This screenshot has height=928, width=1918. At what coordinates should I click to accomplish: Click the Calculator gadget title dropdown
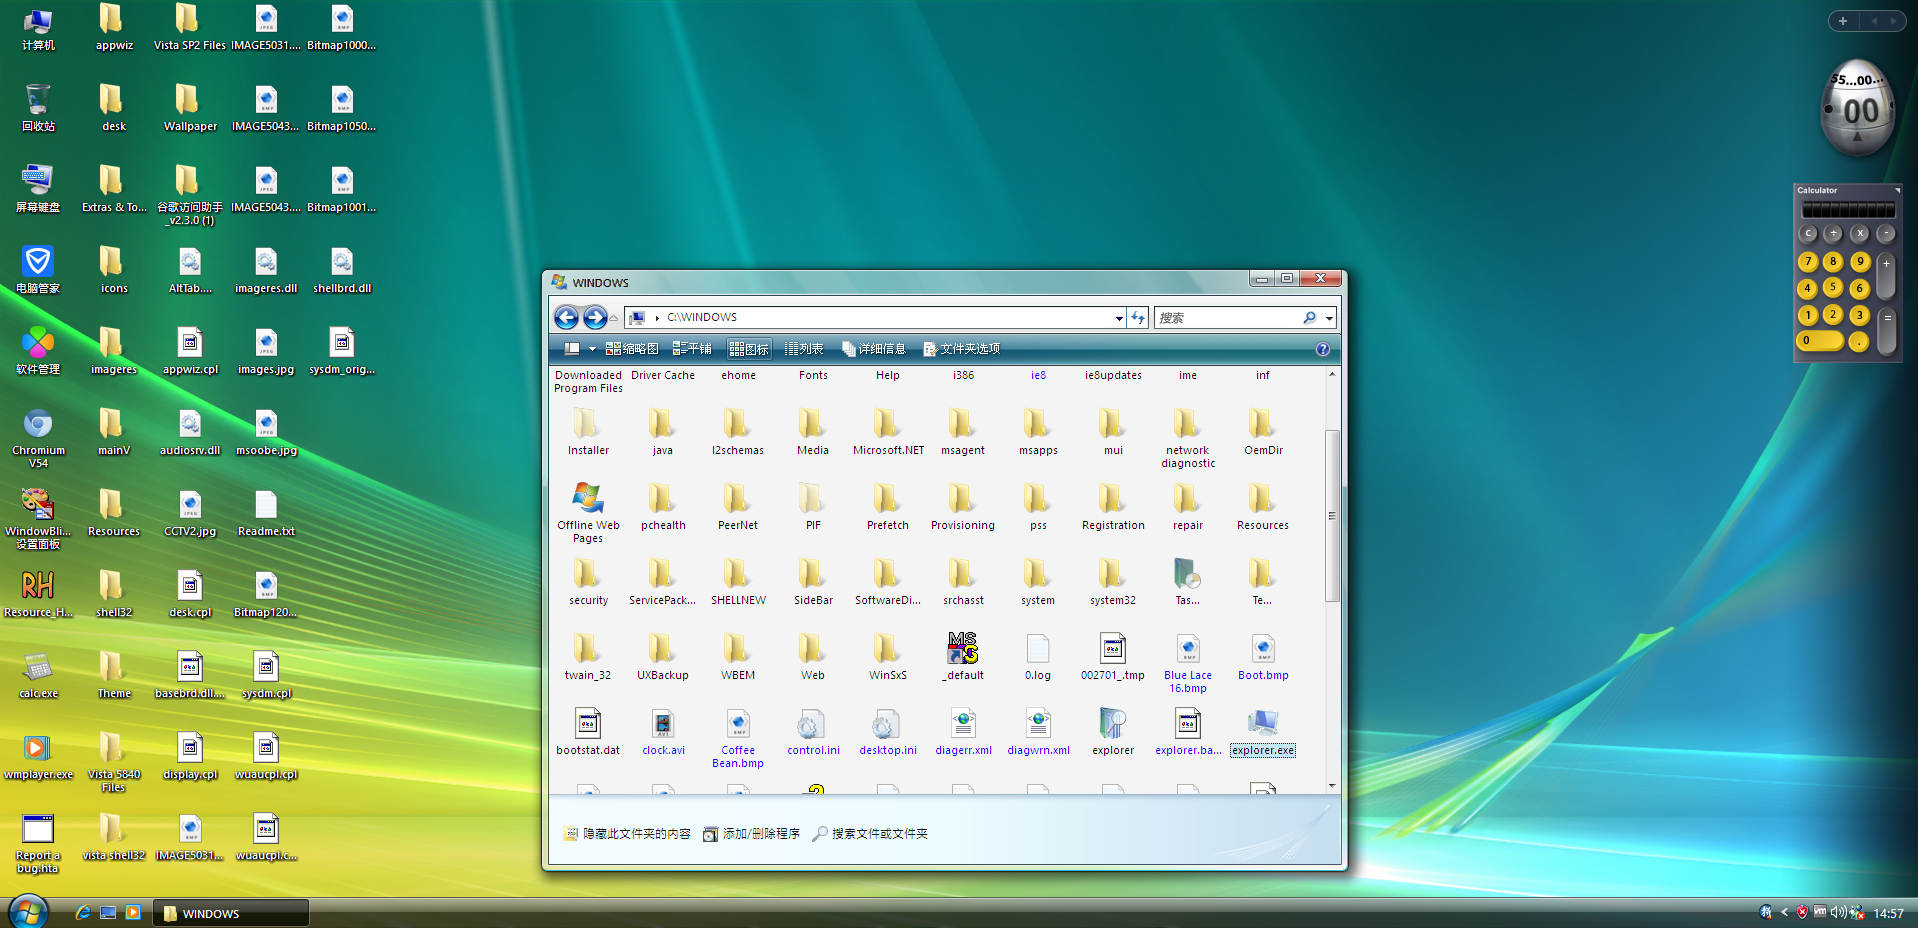[x=1896, y=190]
